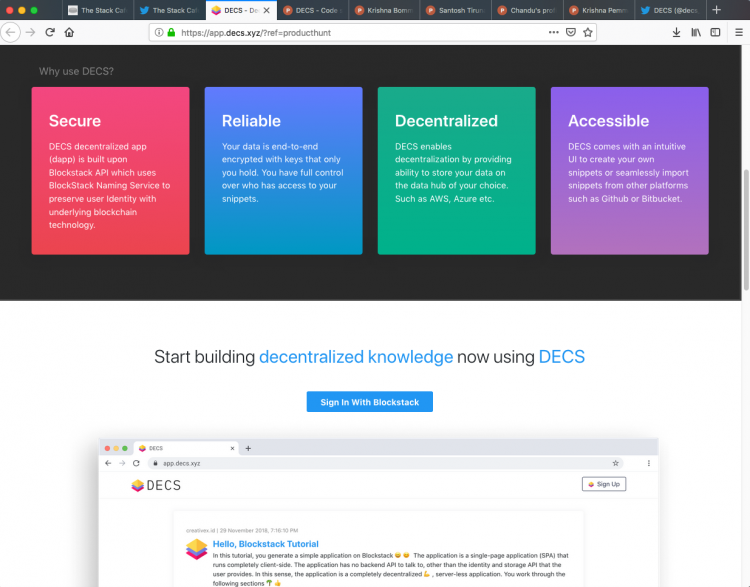
Task: Click the page's vertical scrollbar thumb
Action: click(746, 230)
